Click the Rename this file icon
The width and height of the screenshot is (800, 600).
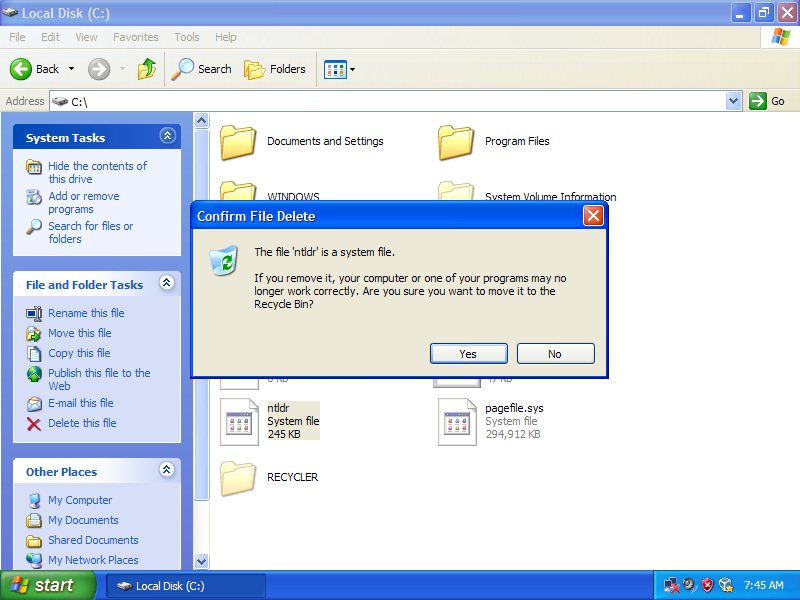coord(34,313)
